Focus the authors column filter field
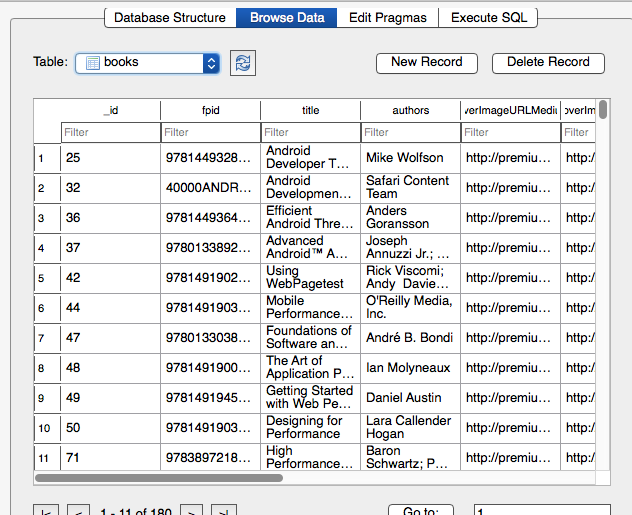The height and width of the screenshot is (515, 632). (x=410, y=133)
